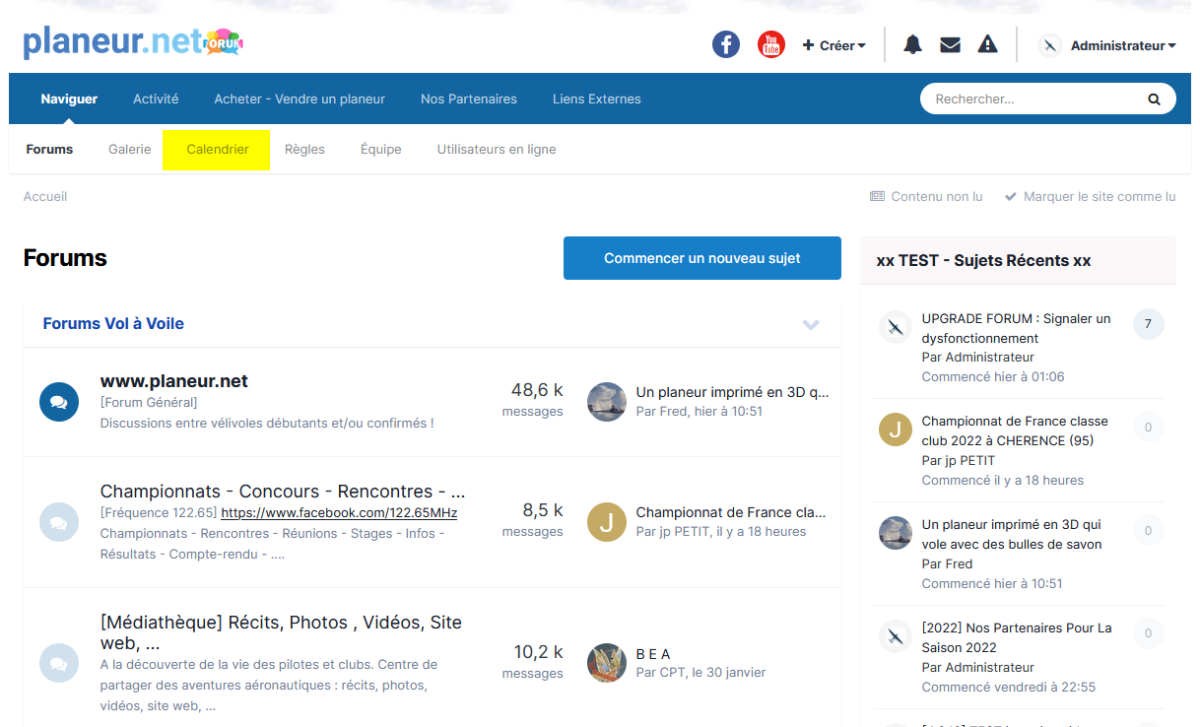This screenshot has height=727, width=1200.
Task: Open Acheter - Vendre un planeur tab
Action: (x=299, y=99)
